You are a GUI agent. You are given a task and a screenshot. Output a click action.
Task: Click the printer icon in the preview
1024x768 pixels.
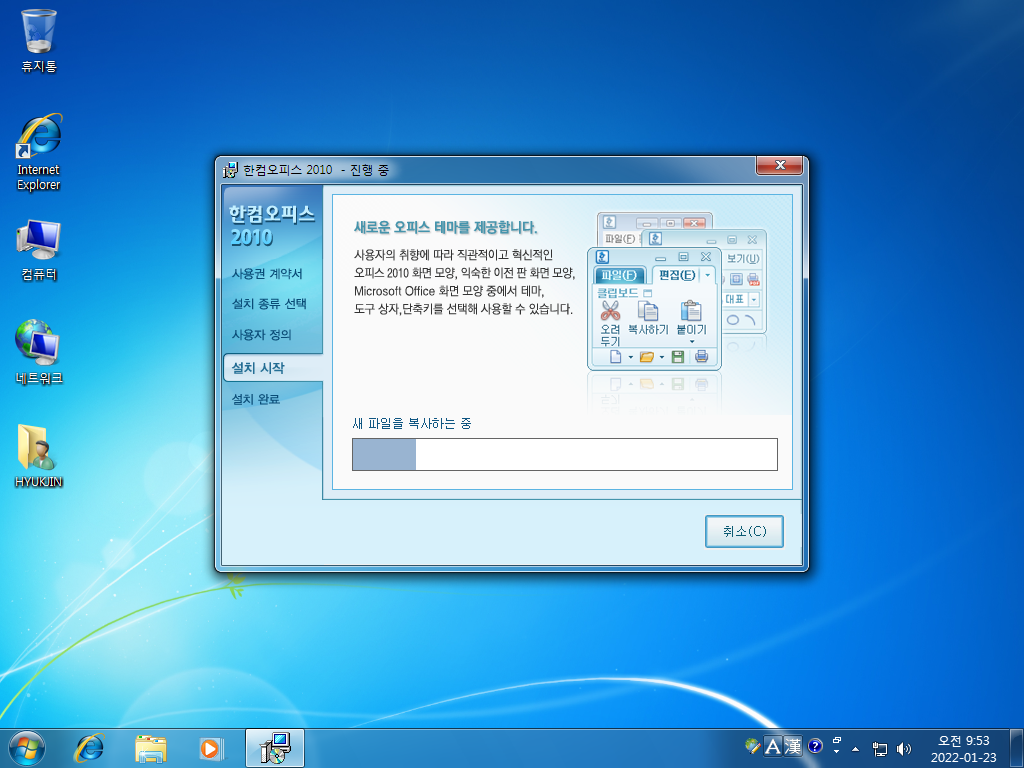pyautogui.click(x=701, y=357)
